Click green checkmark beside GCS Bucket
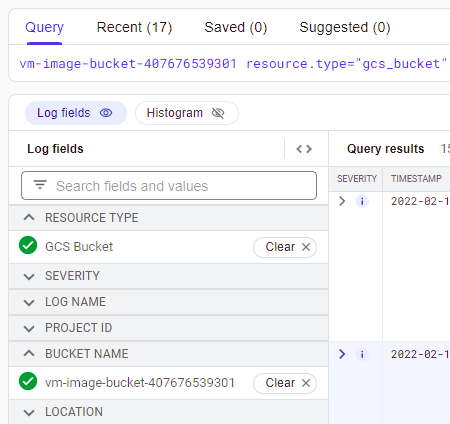This screenshot has width=450, height=424. pos(28,245)
